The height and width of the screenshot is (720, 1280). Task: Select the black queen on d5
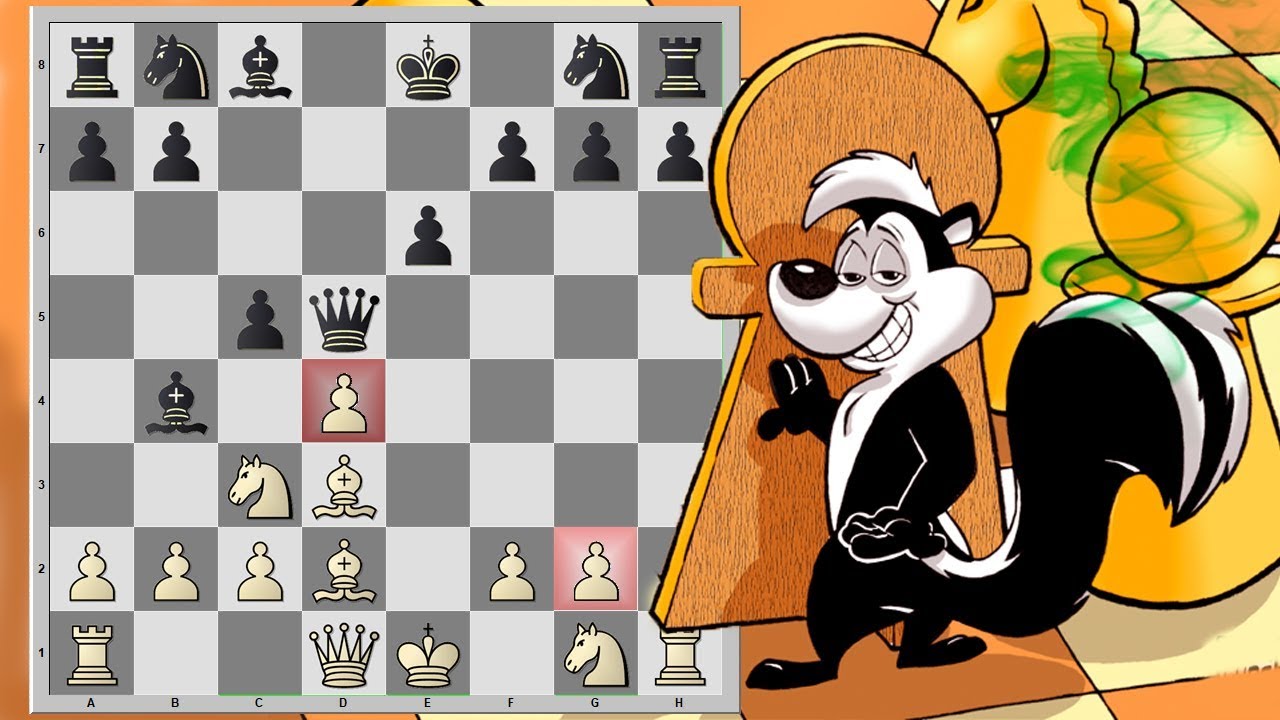coord(344,318)
